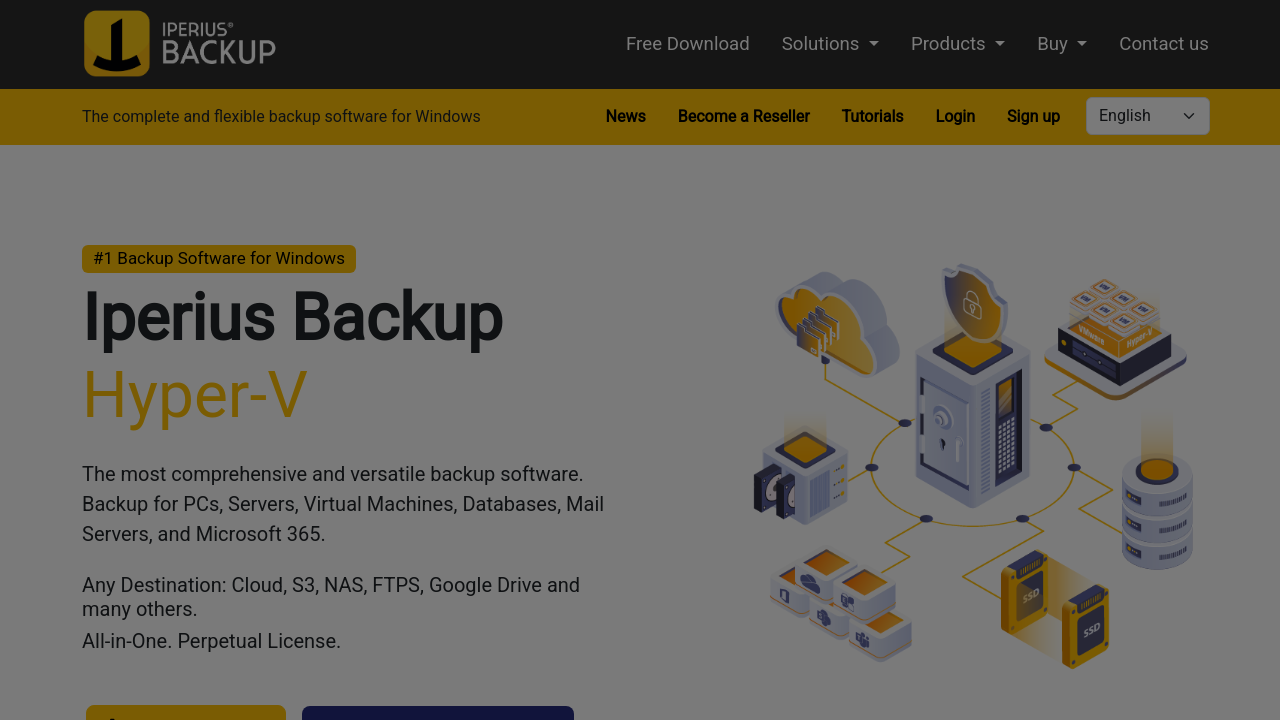Visit the Tutorials page
Screen dimensions: 1280x720
(x=872, y=116)
